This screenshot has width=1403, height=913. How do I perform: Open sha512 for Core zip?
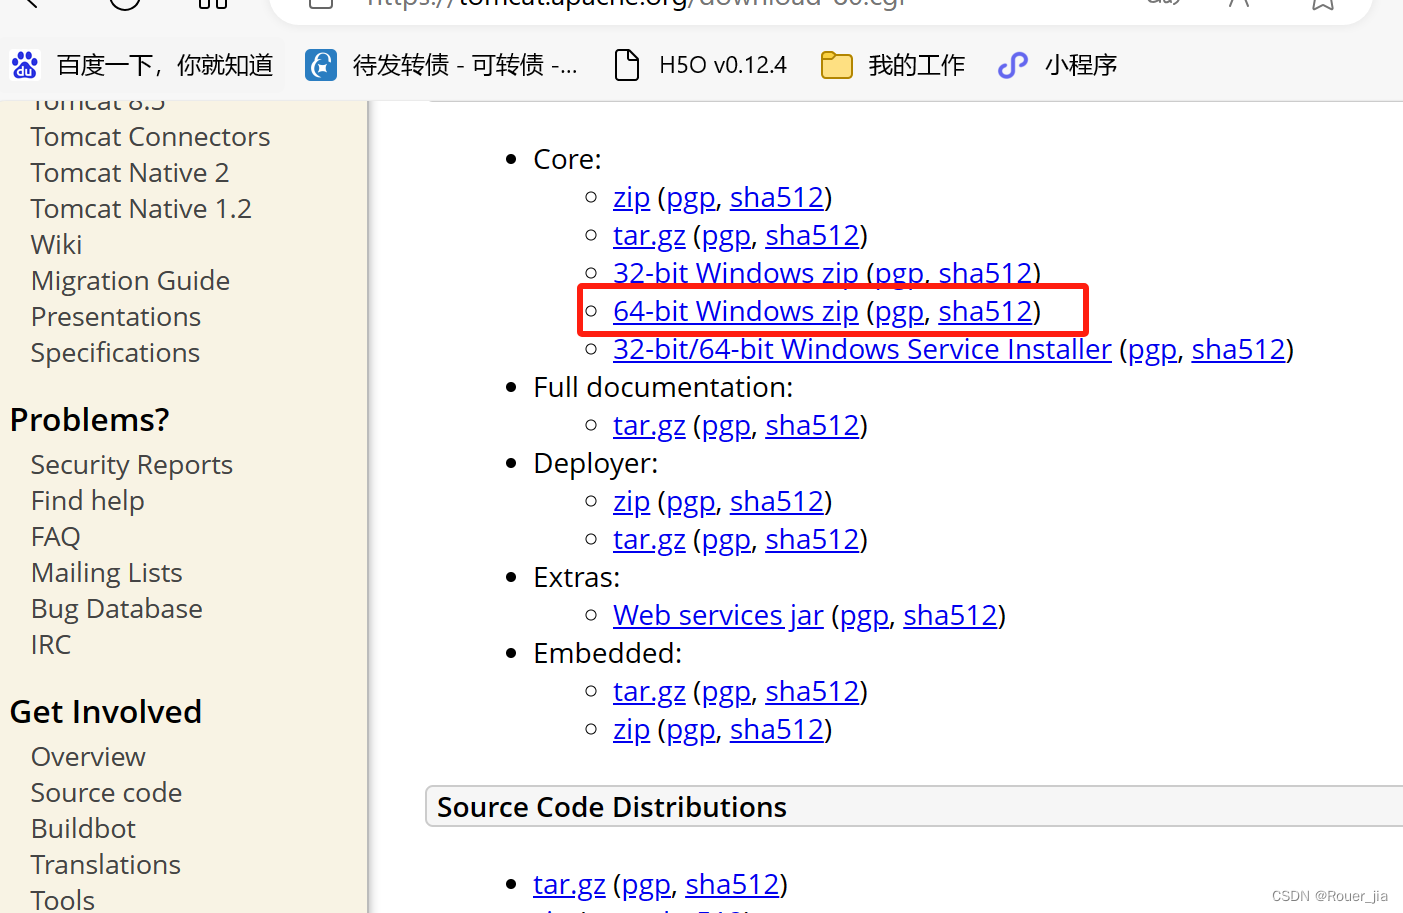click(777, 198)
